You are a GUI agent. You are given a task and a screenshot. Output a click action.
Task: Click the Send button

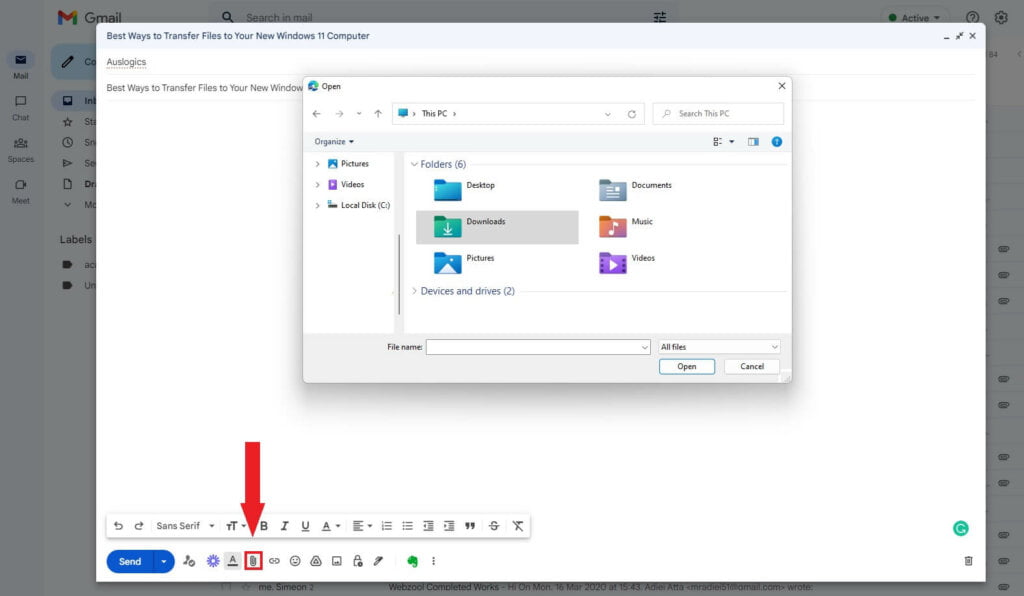click(130, 561)
